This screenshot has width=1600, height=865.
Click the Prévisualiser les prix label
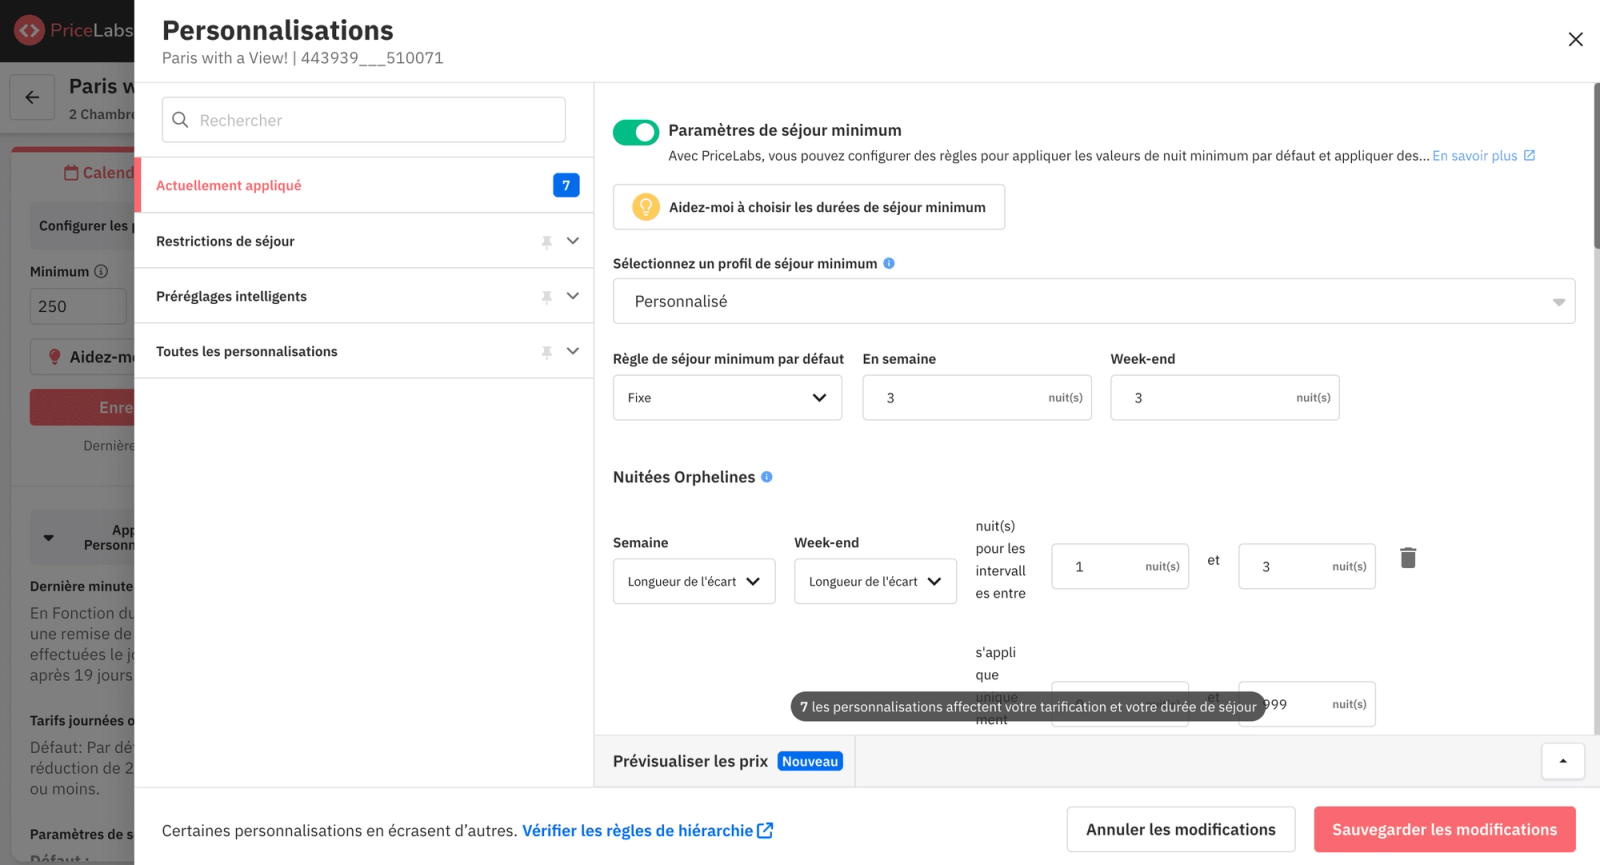coord(690,761)
